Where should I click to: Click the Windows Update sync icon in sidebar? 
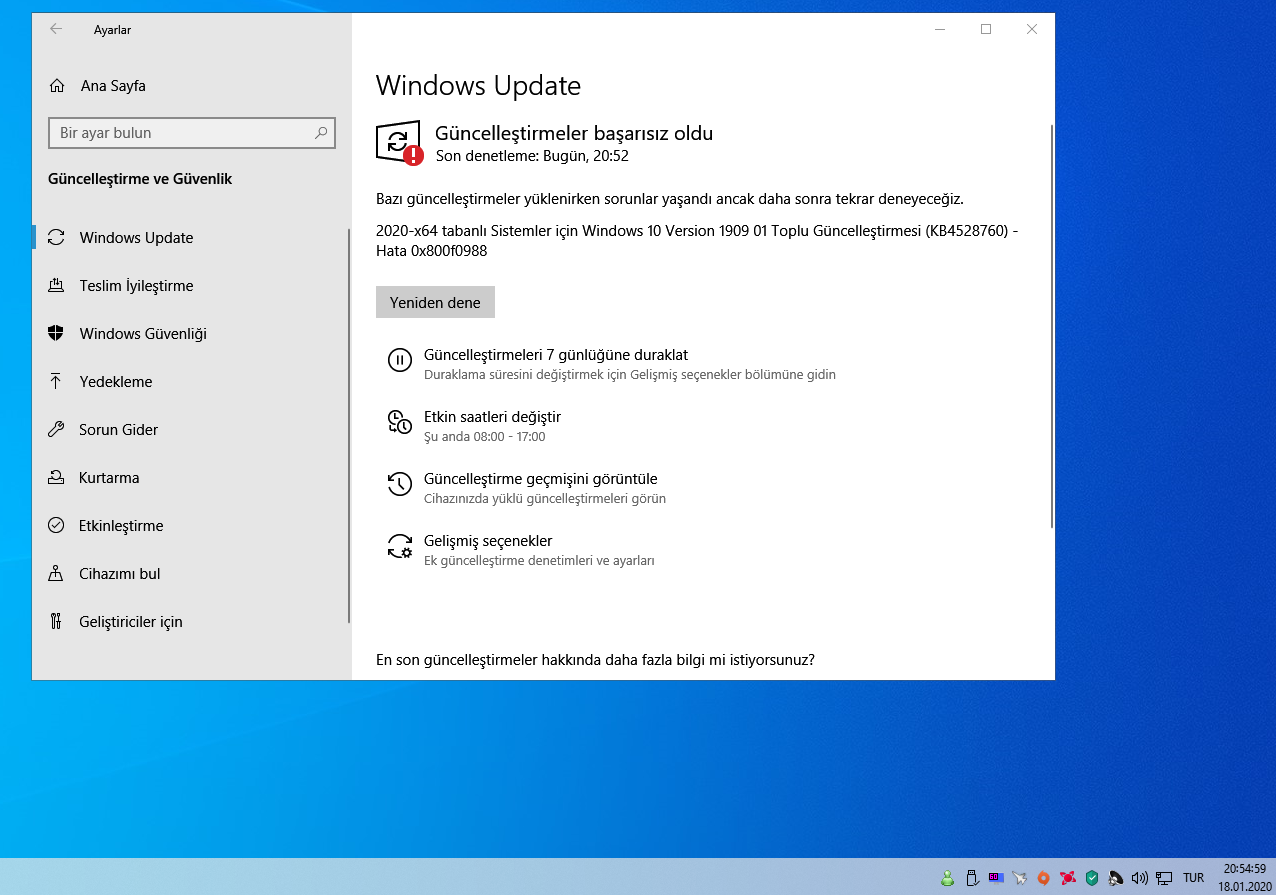[56, 238]
